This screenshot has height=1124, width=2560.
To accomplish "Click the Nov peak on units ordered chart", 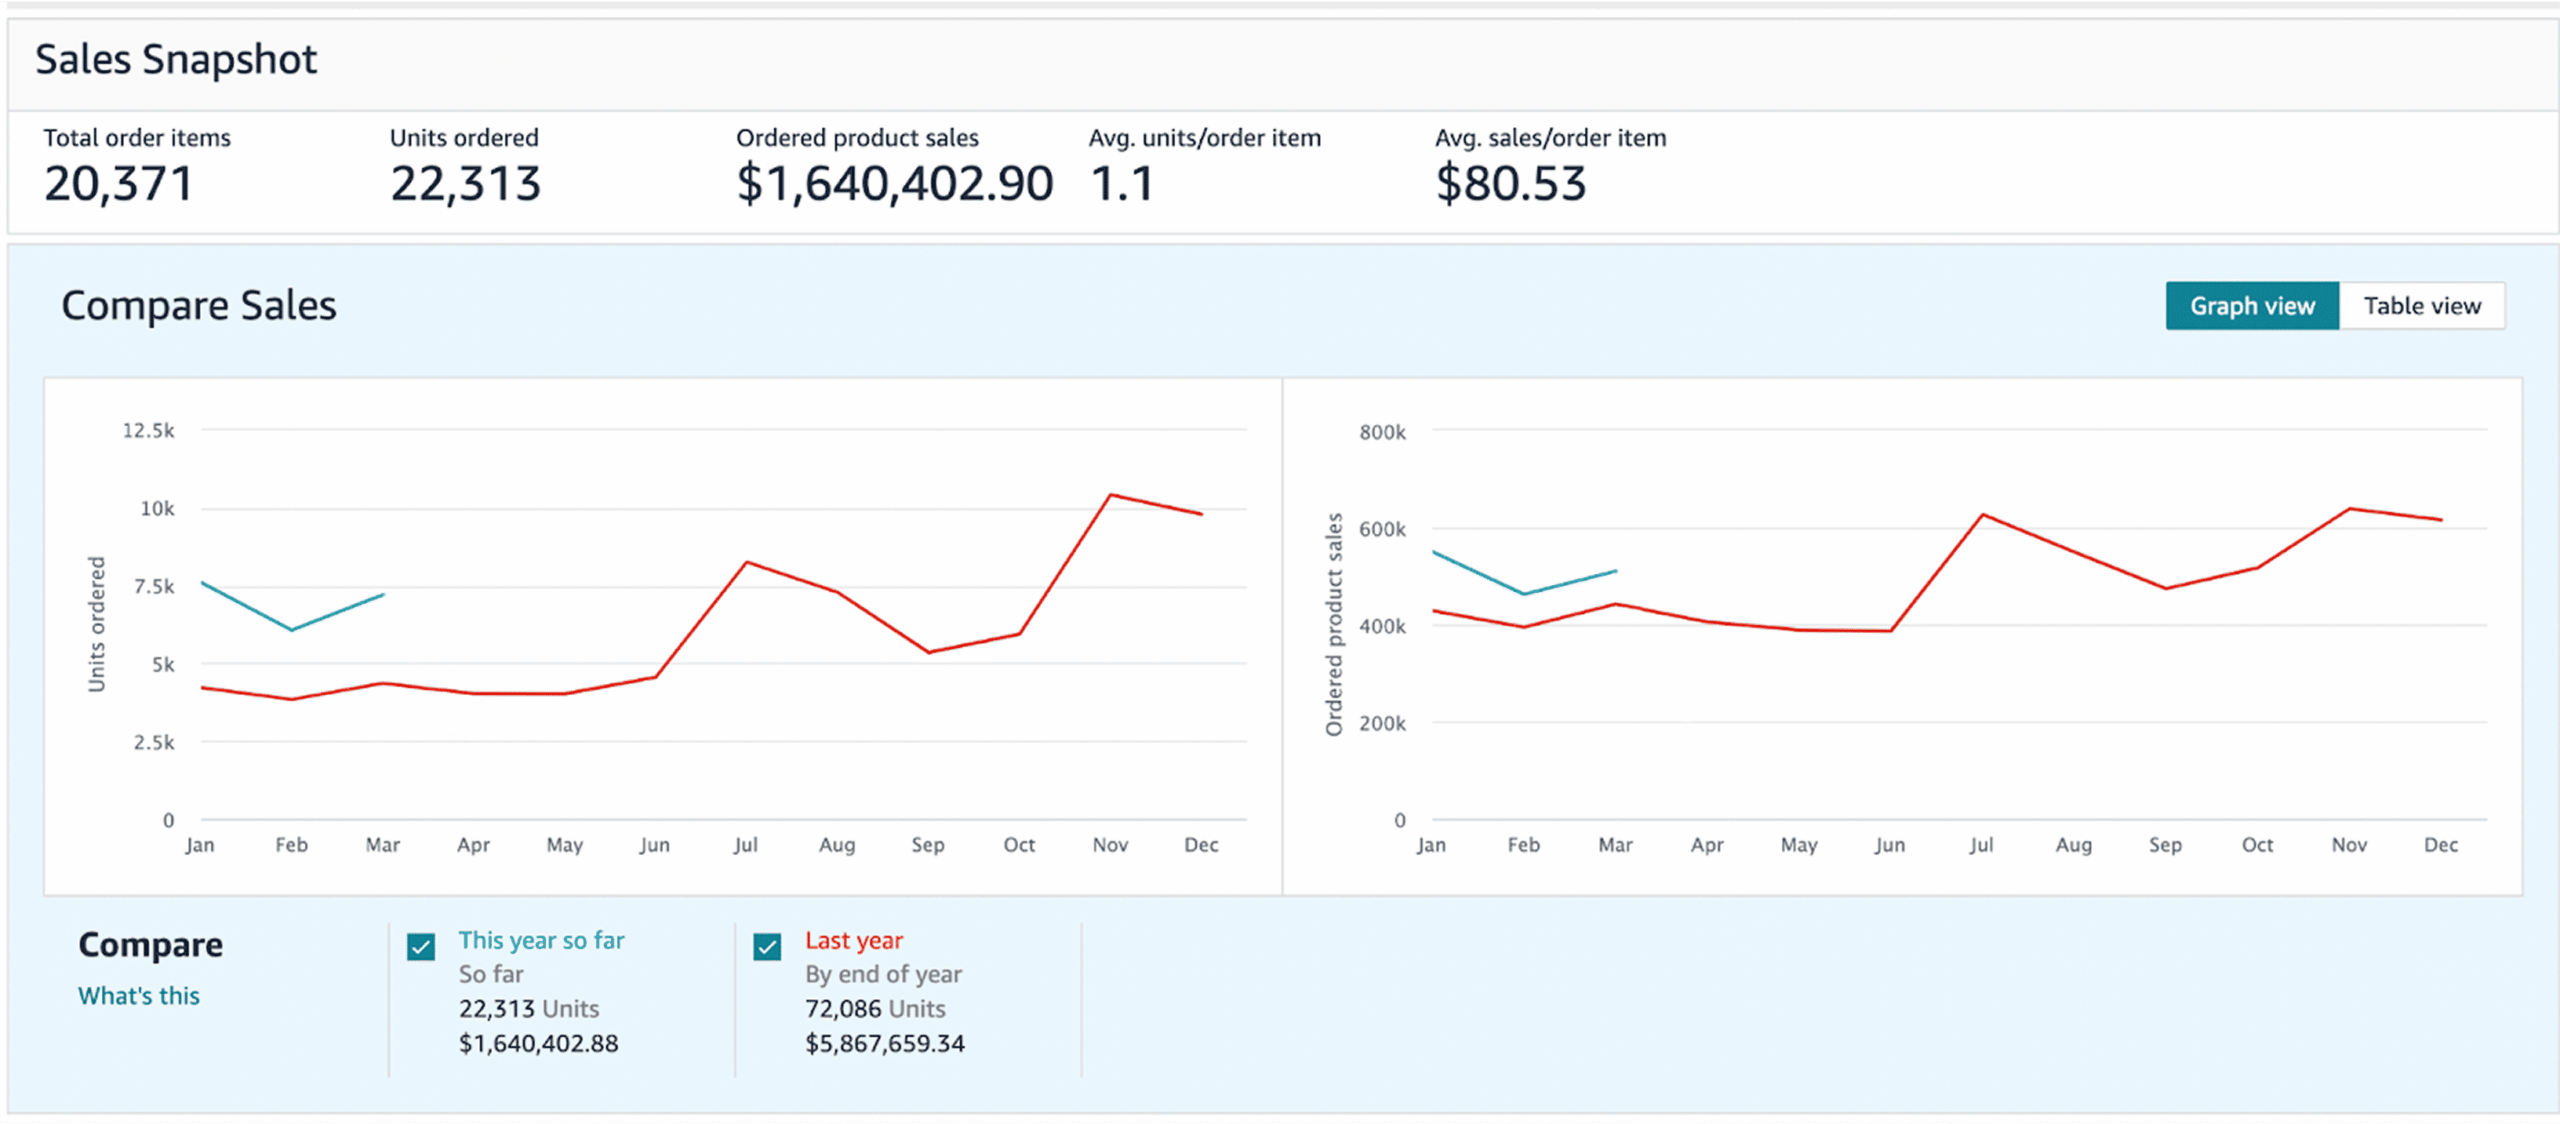I will pos(1110,495).
